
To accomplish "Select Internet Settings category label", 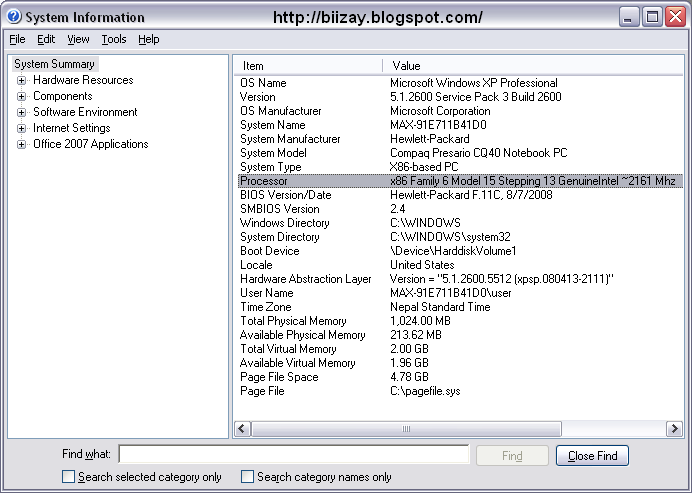I will pos(71,128).
